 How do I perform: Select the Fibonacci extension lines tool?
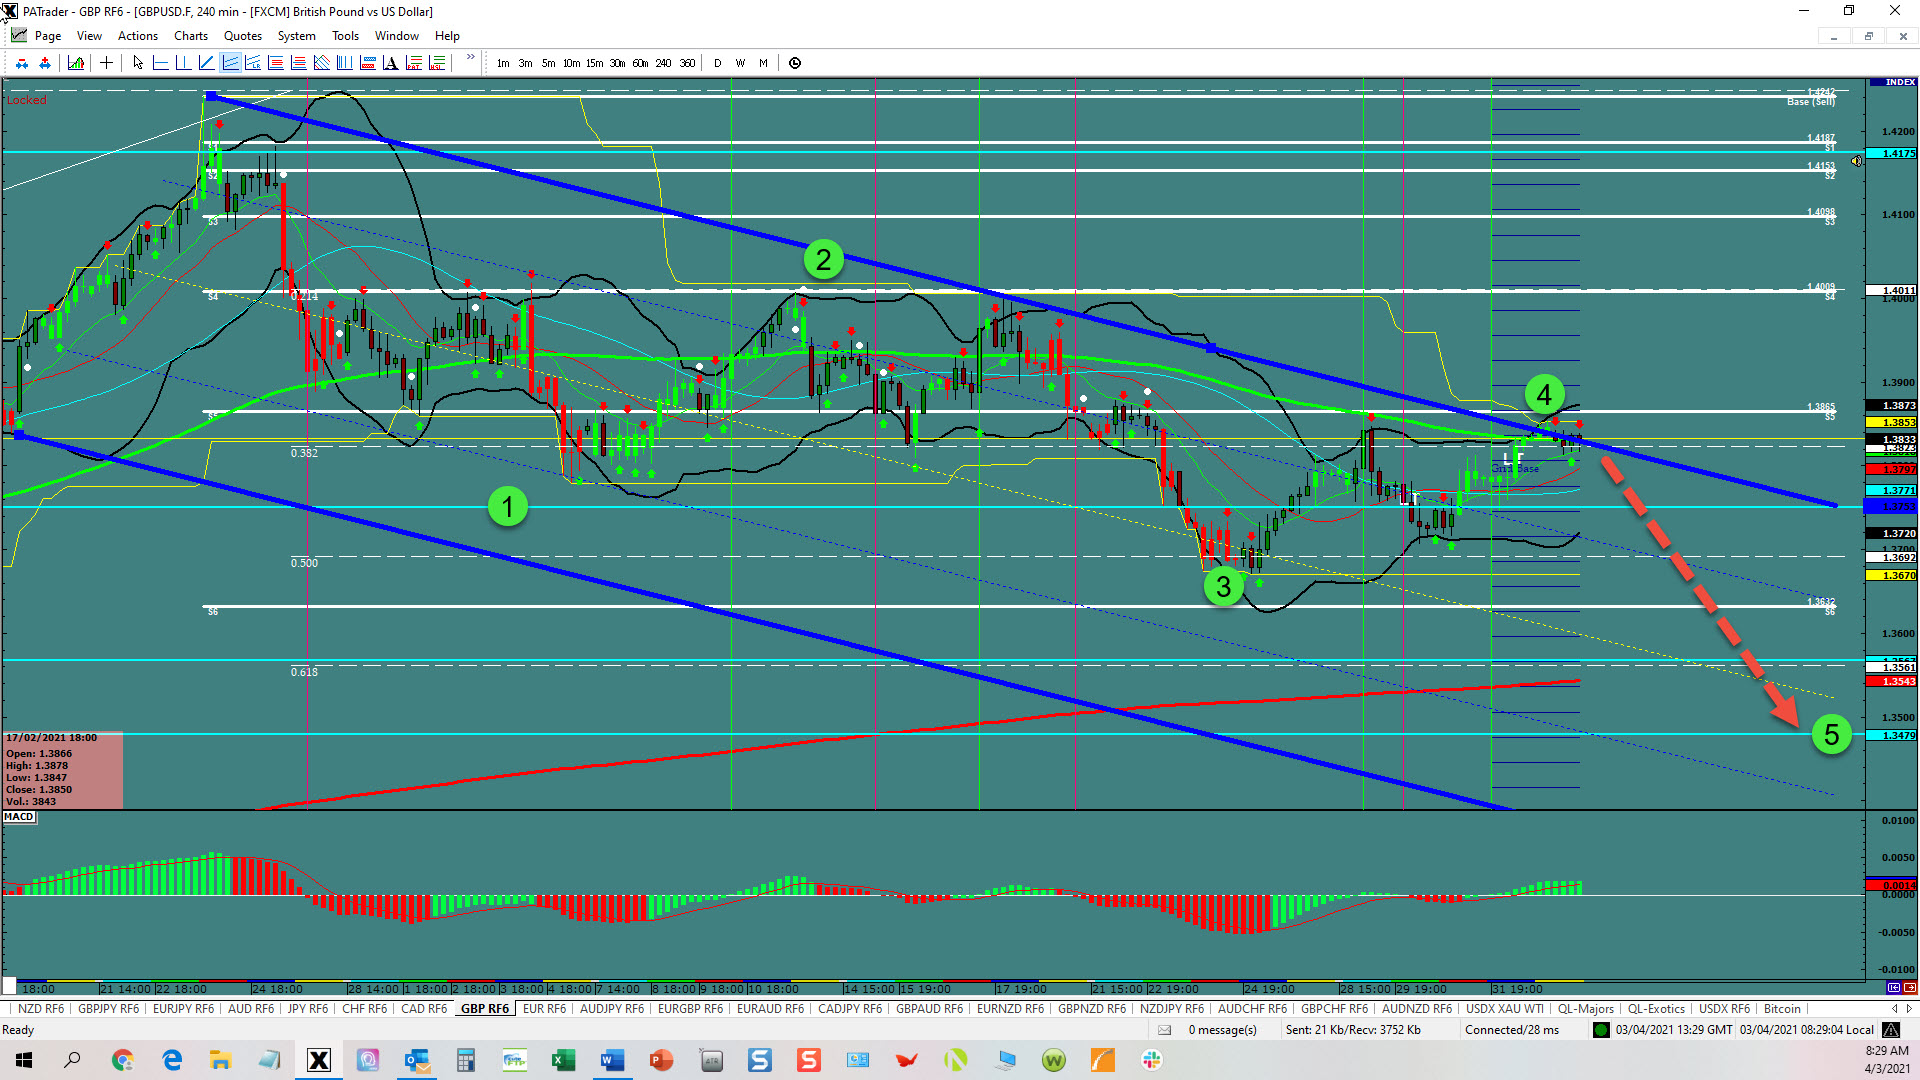299,63
